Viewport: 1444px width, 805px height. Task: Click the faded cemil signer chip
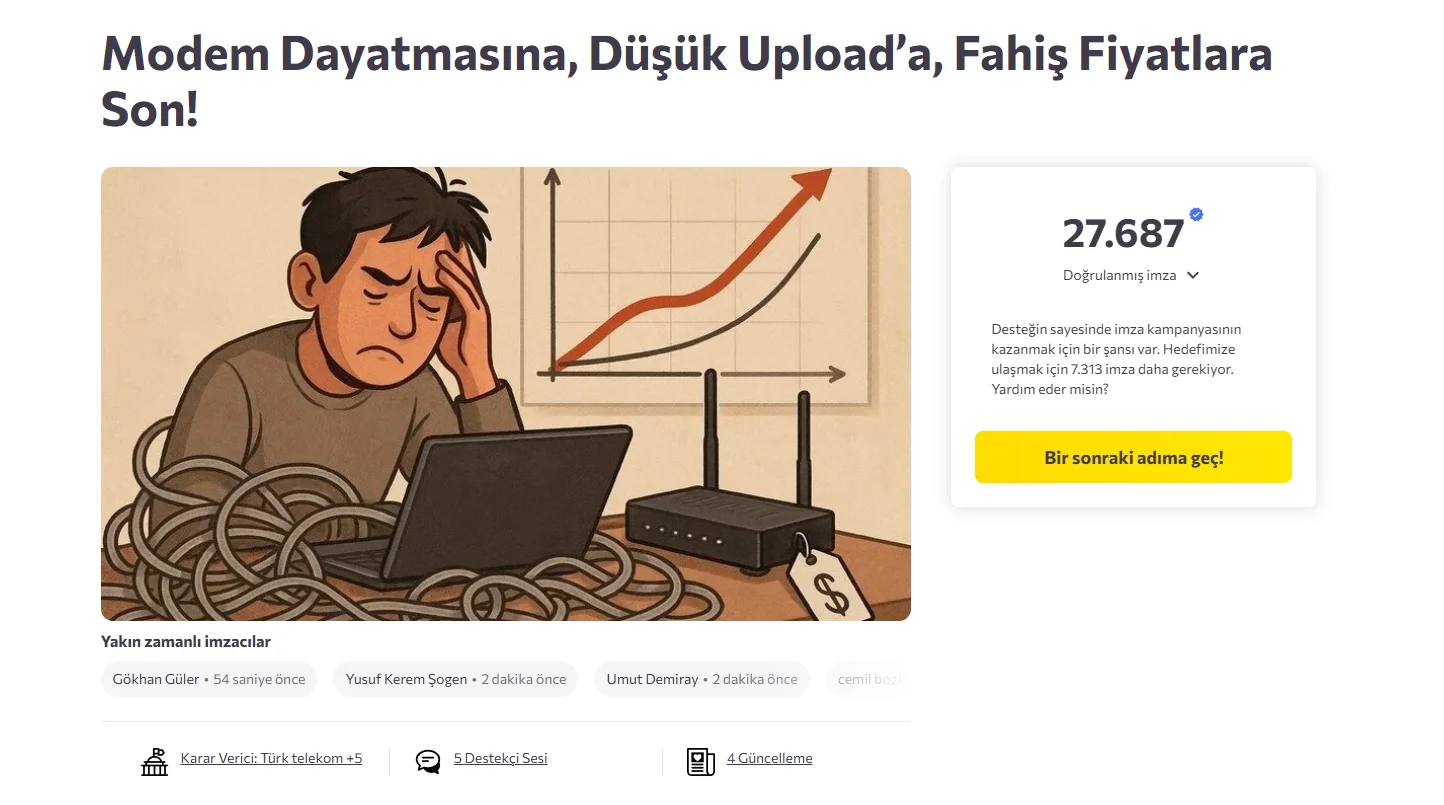(x=868, y=679)
